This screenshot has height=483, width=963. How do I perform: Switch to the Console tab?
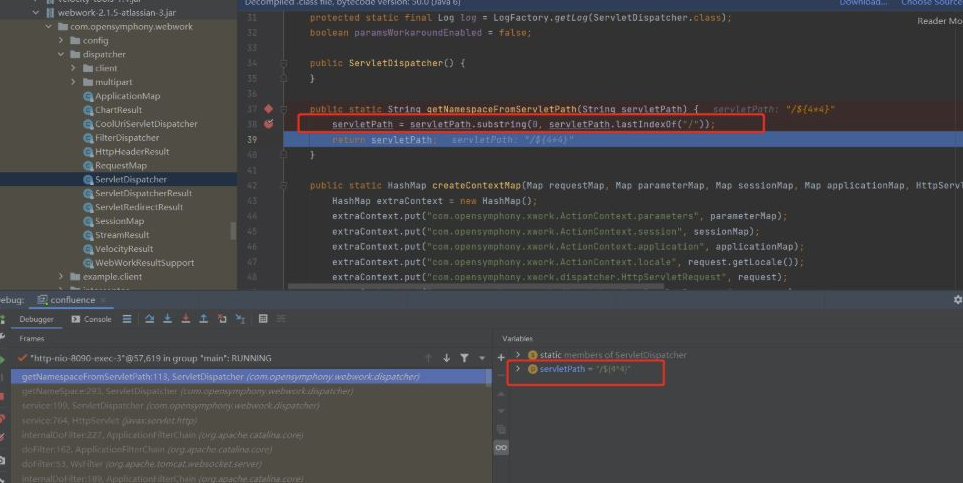[91, 319]
